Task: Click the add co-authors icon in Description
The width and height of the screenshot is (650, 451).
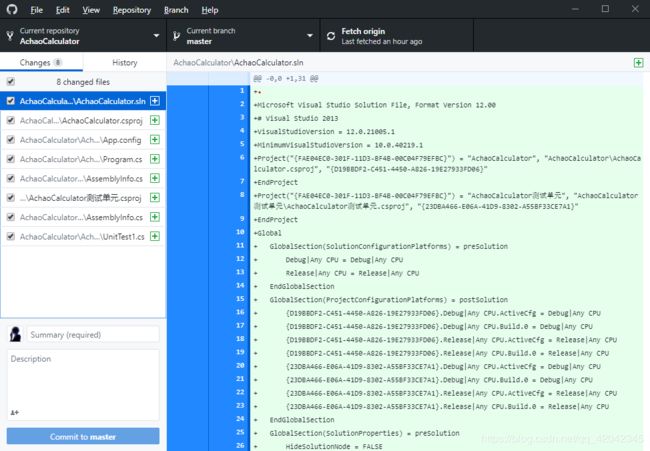Action: pos(15,412)
